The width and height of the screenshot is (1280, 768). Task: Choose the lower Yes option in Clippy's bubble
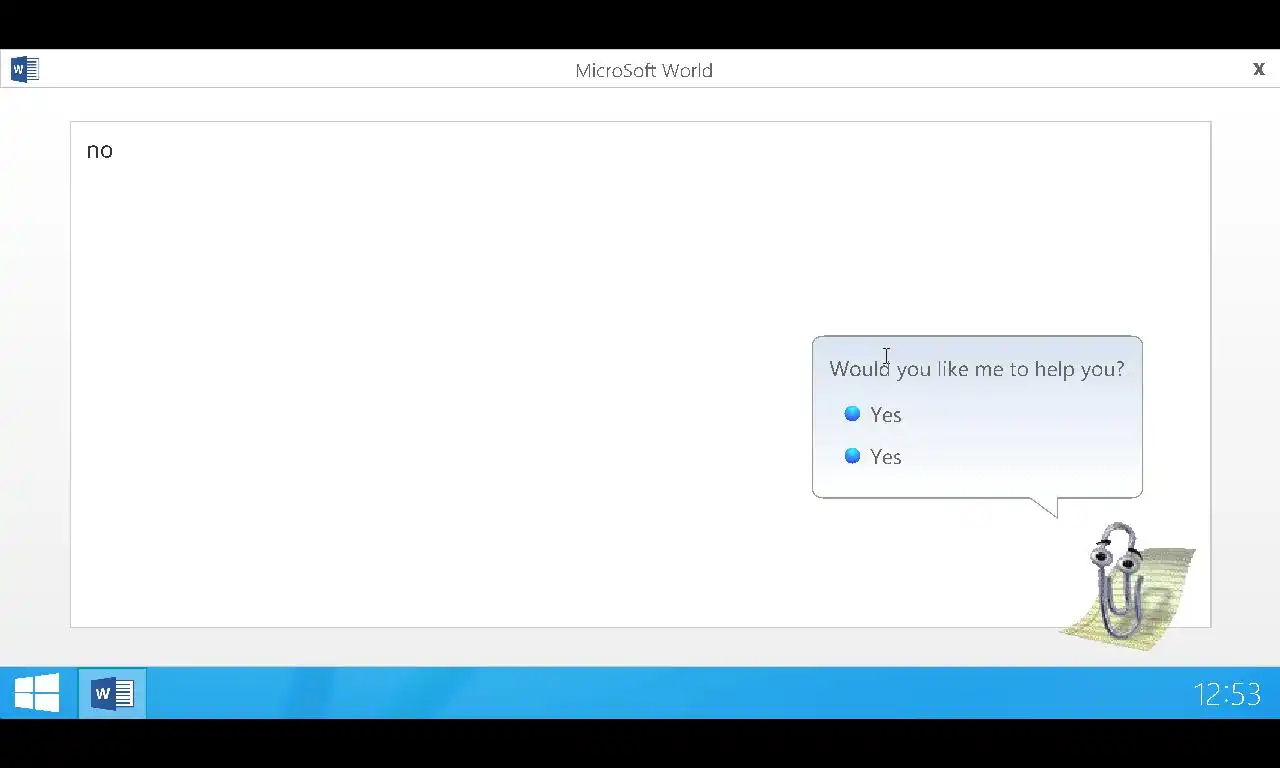873,456
